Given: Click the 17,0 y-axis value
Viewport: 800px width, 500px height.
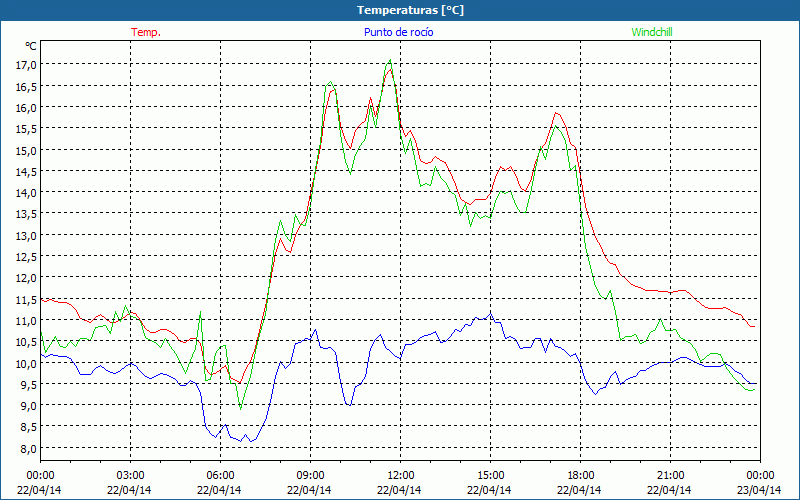Looking at the screenshot, I should [x=28, y=64].
